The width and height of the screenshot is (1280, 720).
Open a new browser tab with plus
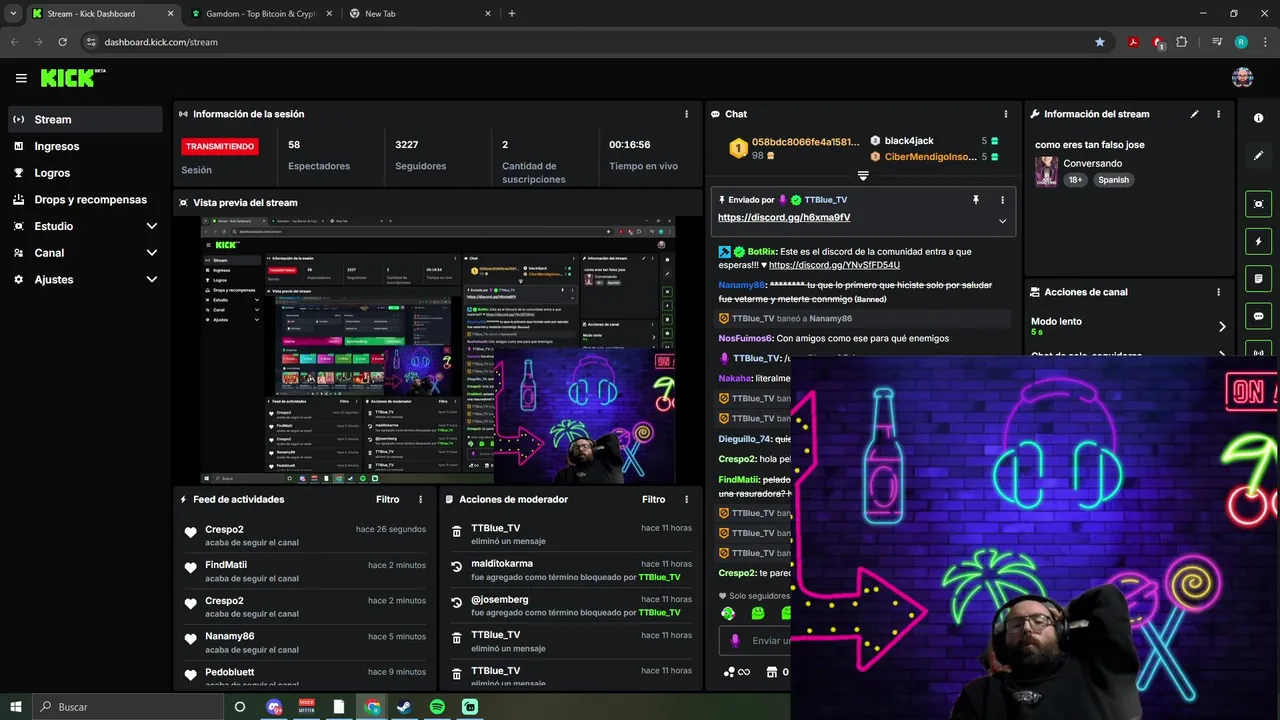click(512, 14)
